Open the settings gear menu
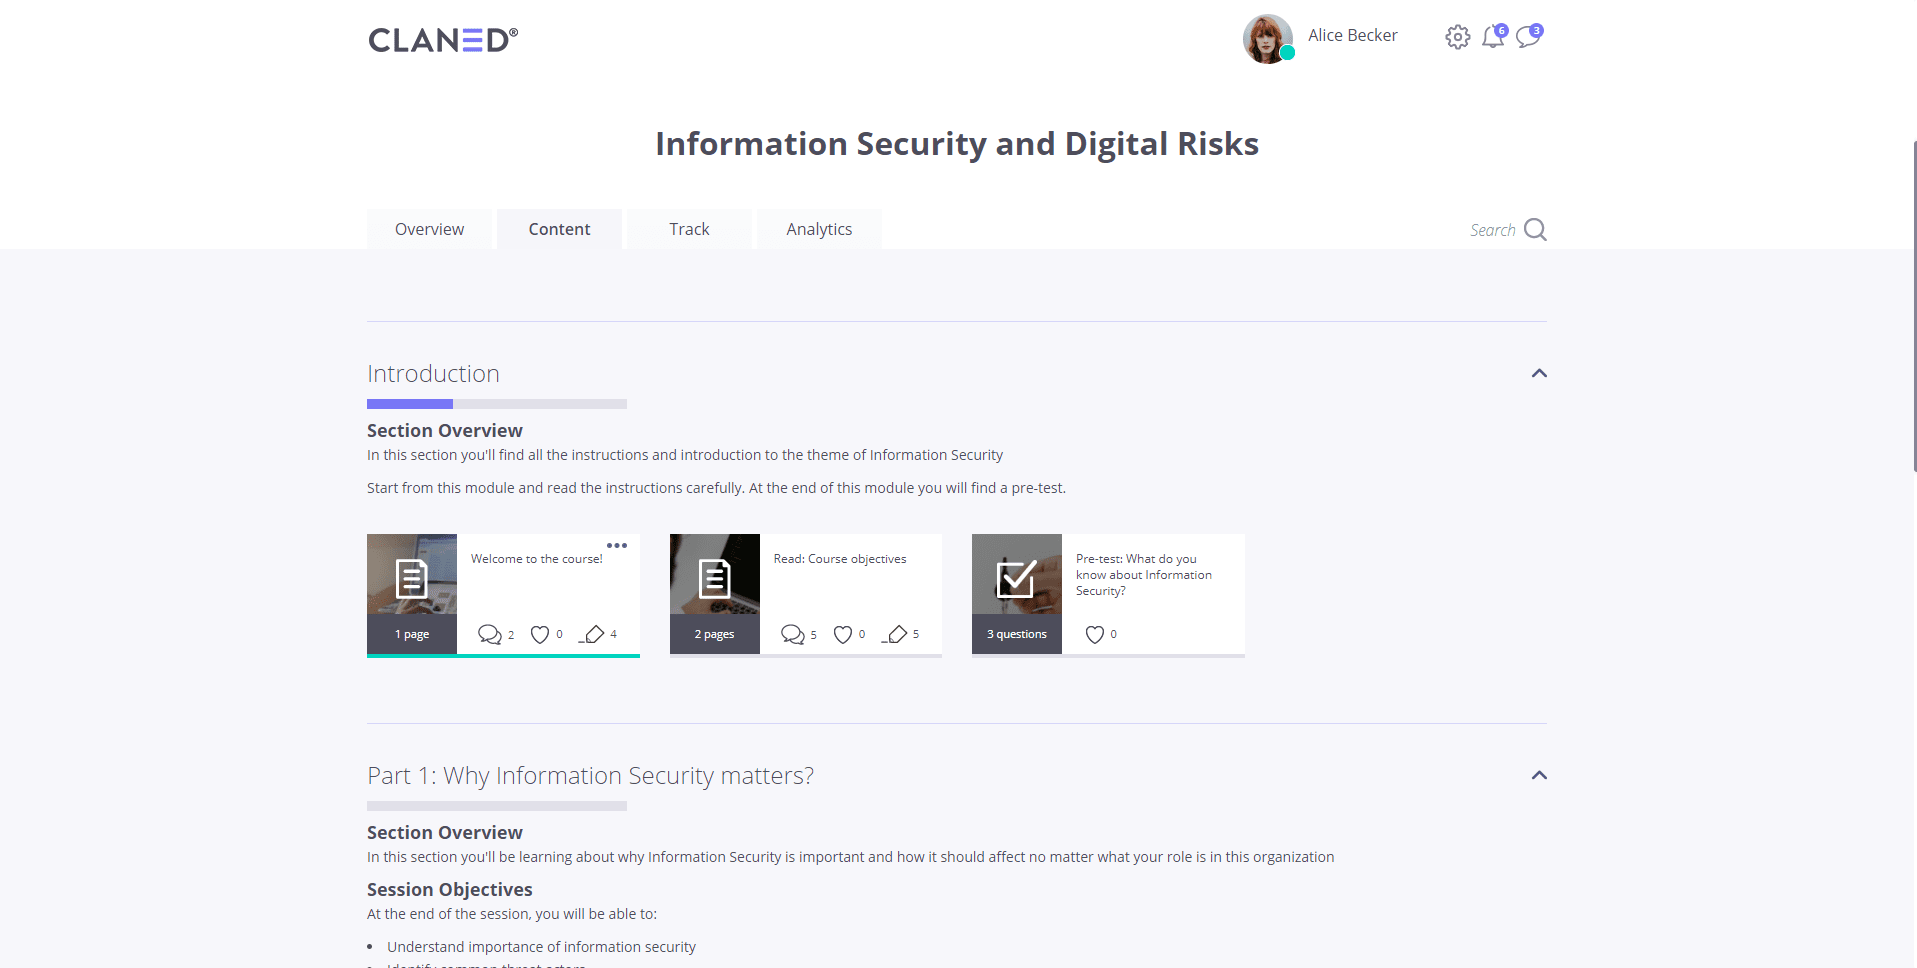 tap(1457, 36)
